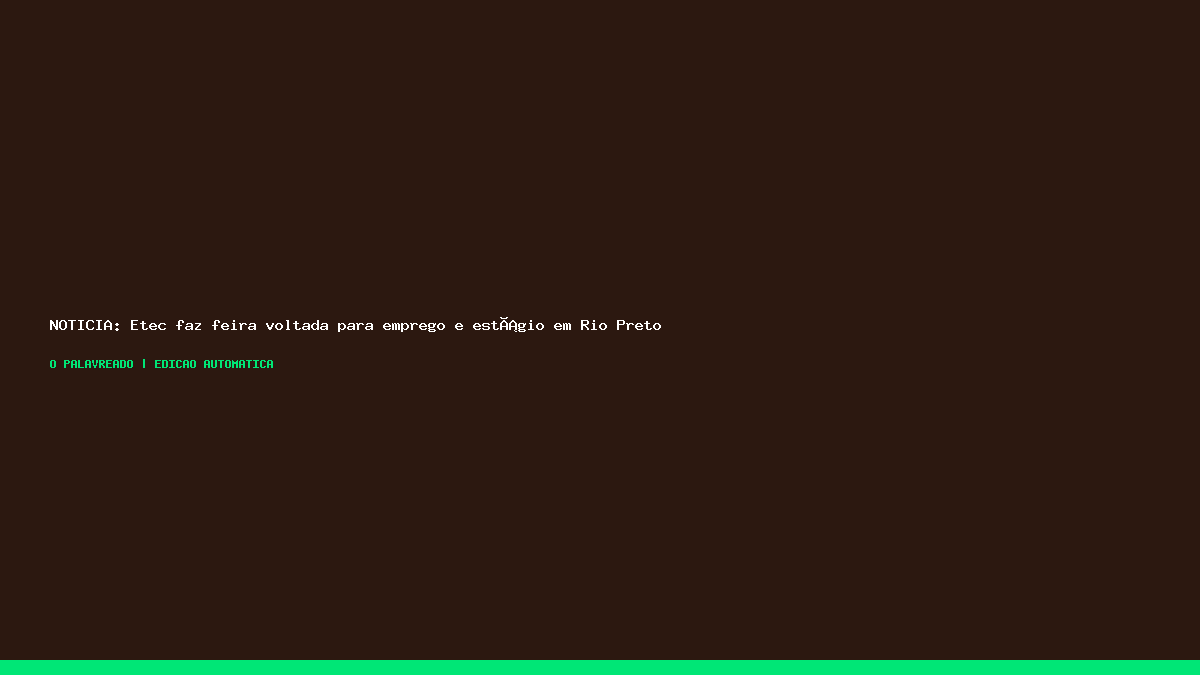
Task: Click the word para in the headline
Action: [x=355, y=326]
